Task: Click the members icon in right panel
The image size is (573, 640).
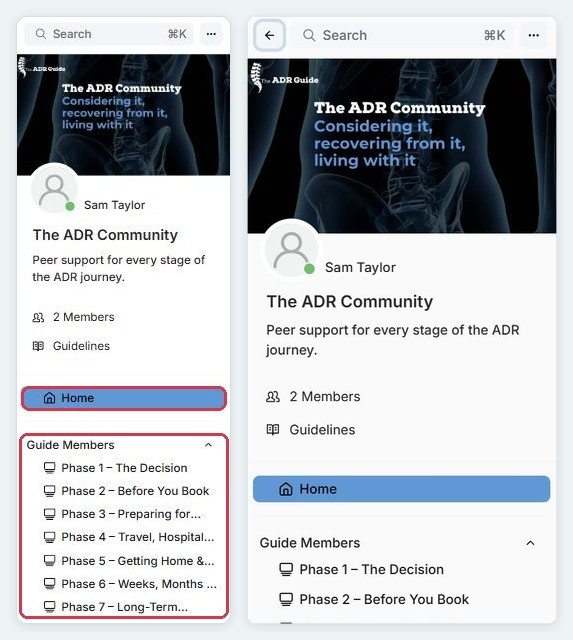Action: click(273, 396)
